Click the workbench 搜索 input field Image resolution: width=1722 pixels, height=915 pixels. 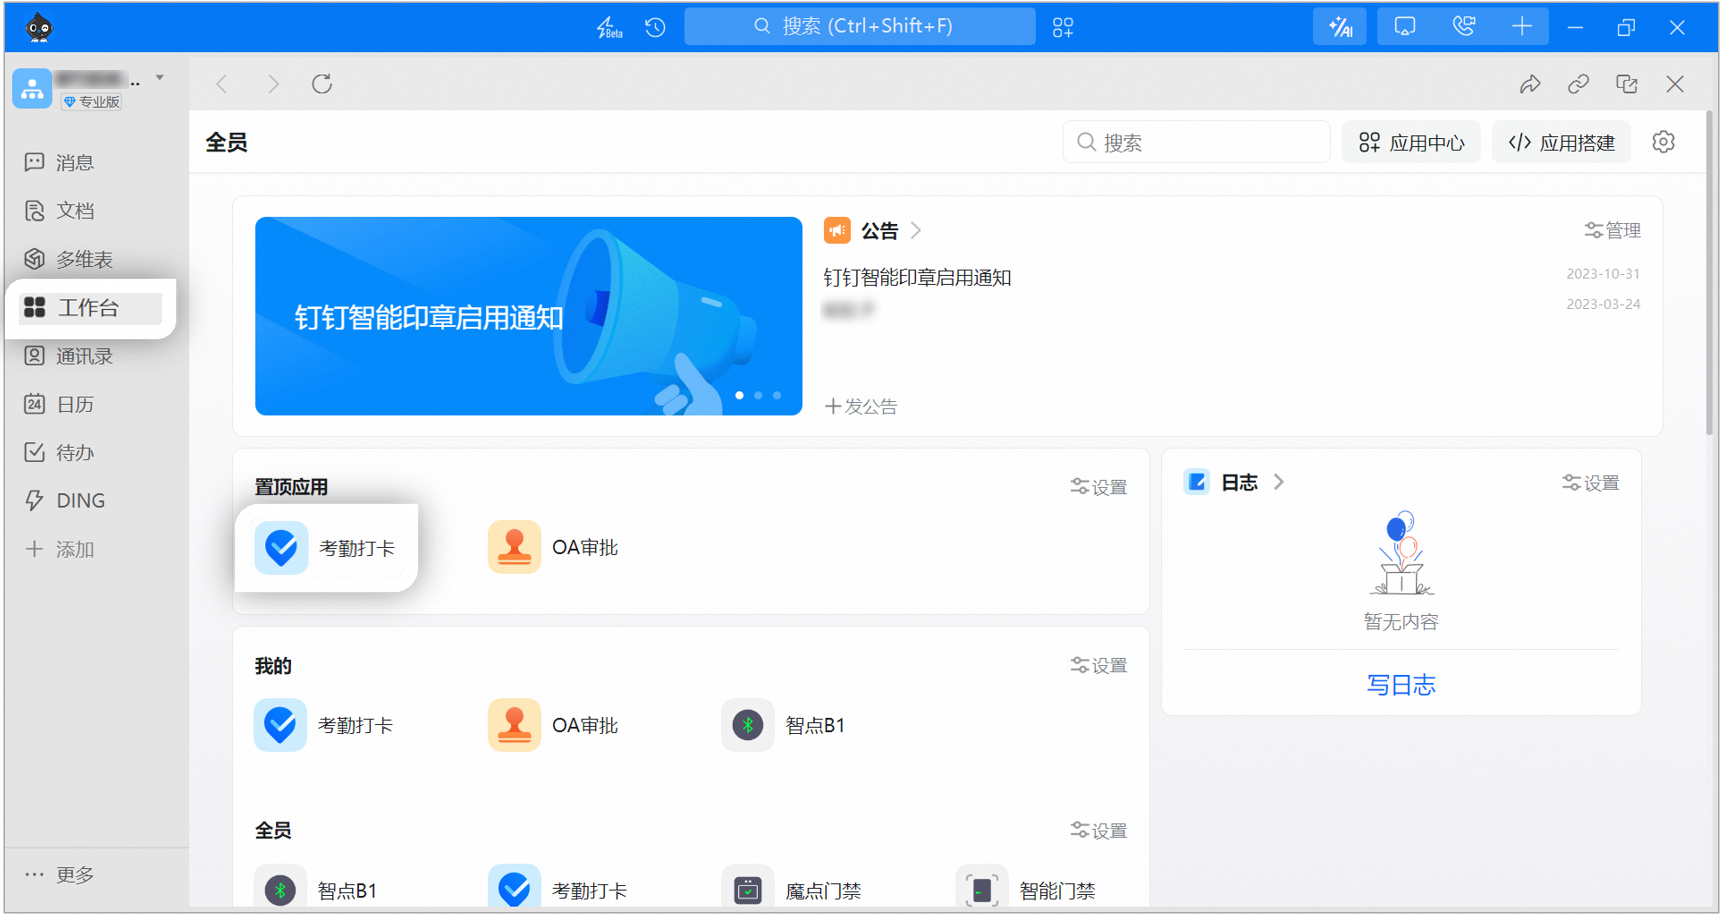click(1196, 142)
